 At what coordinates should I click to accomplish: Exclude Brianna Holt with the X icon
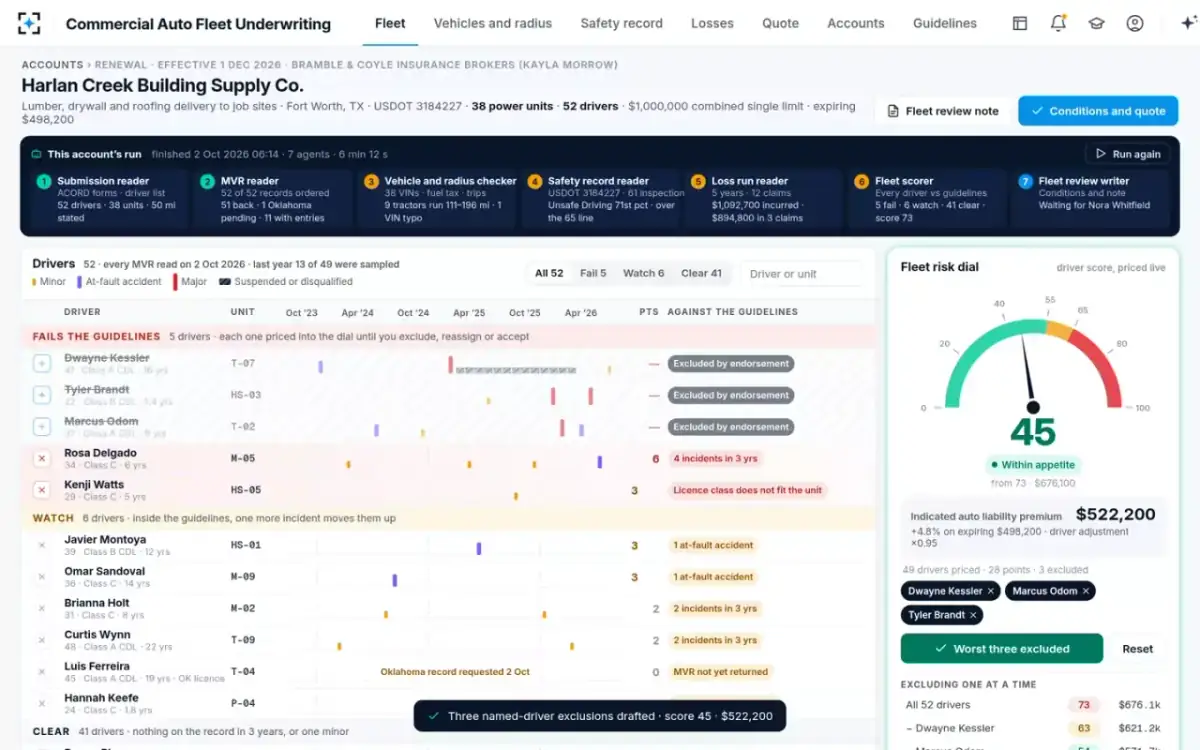click(x=42, y=608)
